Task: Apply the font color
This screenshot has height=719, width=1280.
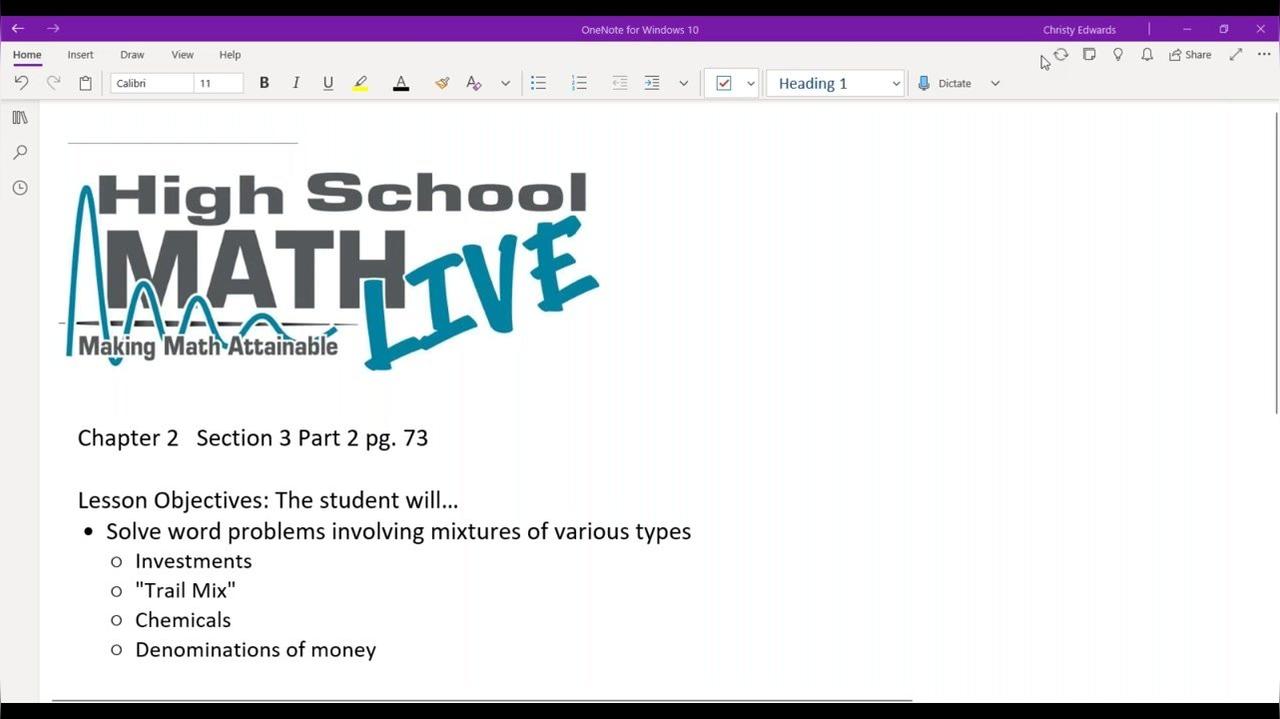Action: pyautogui.click(x=401, y=83)
